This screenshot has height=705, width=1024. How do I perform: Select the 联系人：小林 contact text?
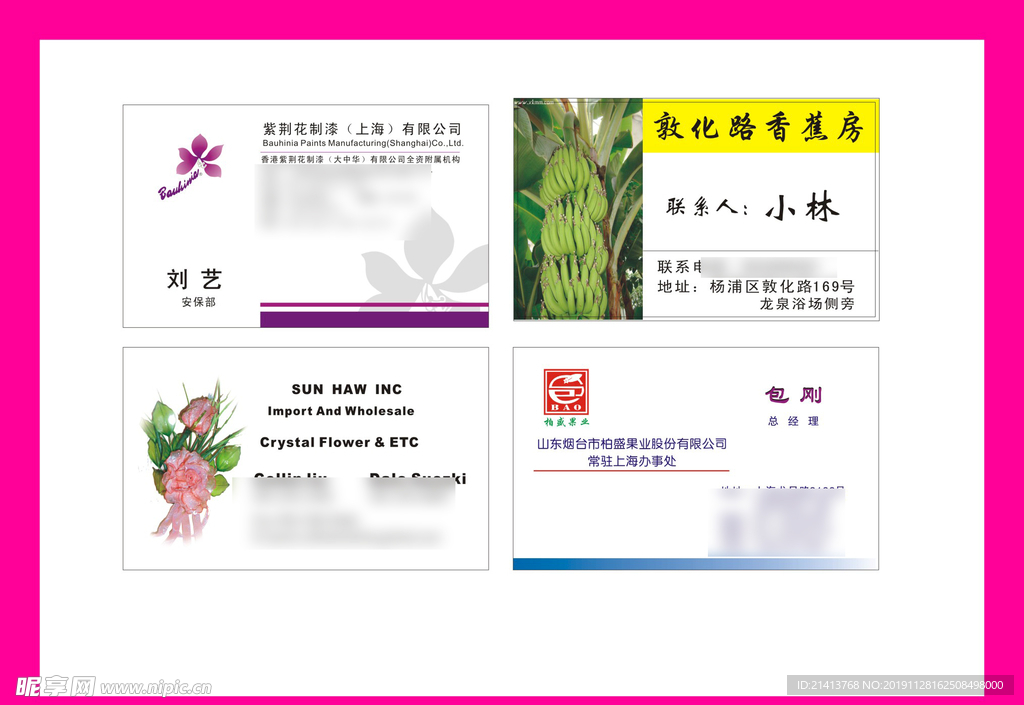coord(753,207)
